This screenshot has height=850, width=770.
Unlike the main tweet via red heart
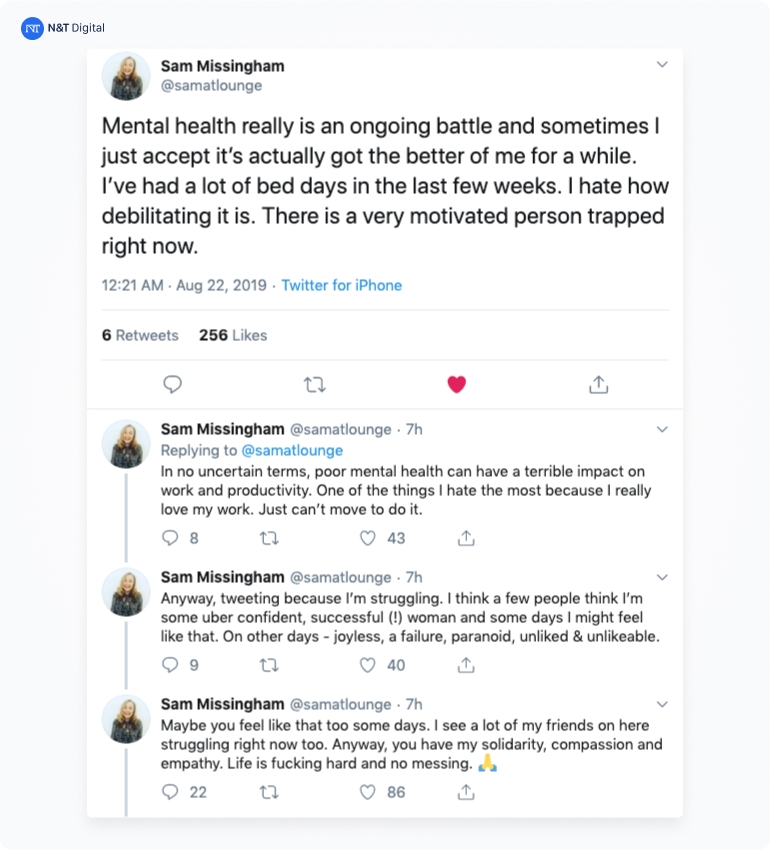tap(456, 384)
